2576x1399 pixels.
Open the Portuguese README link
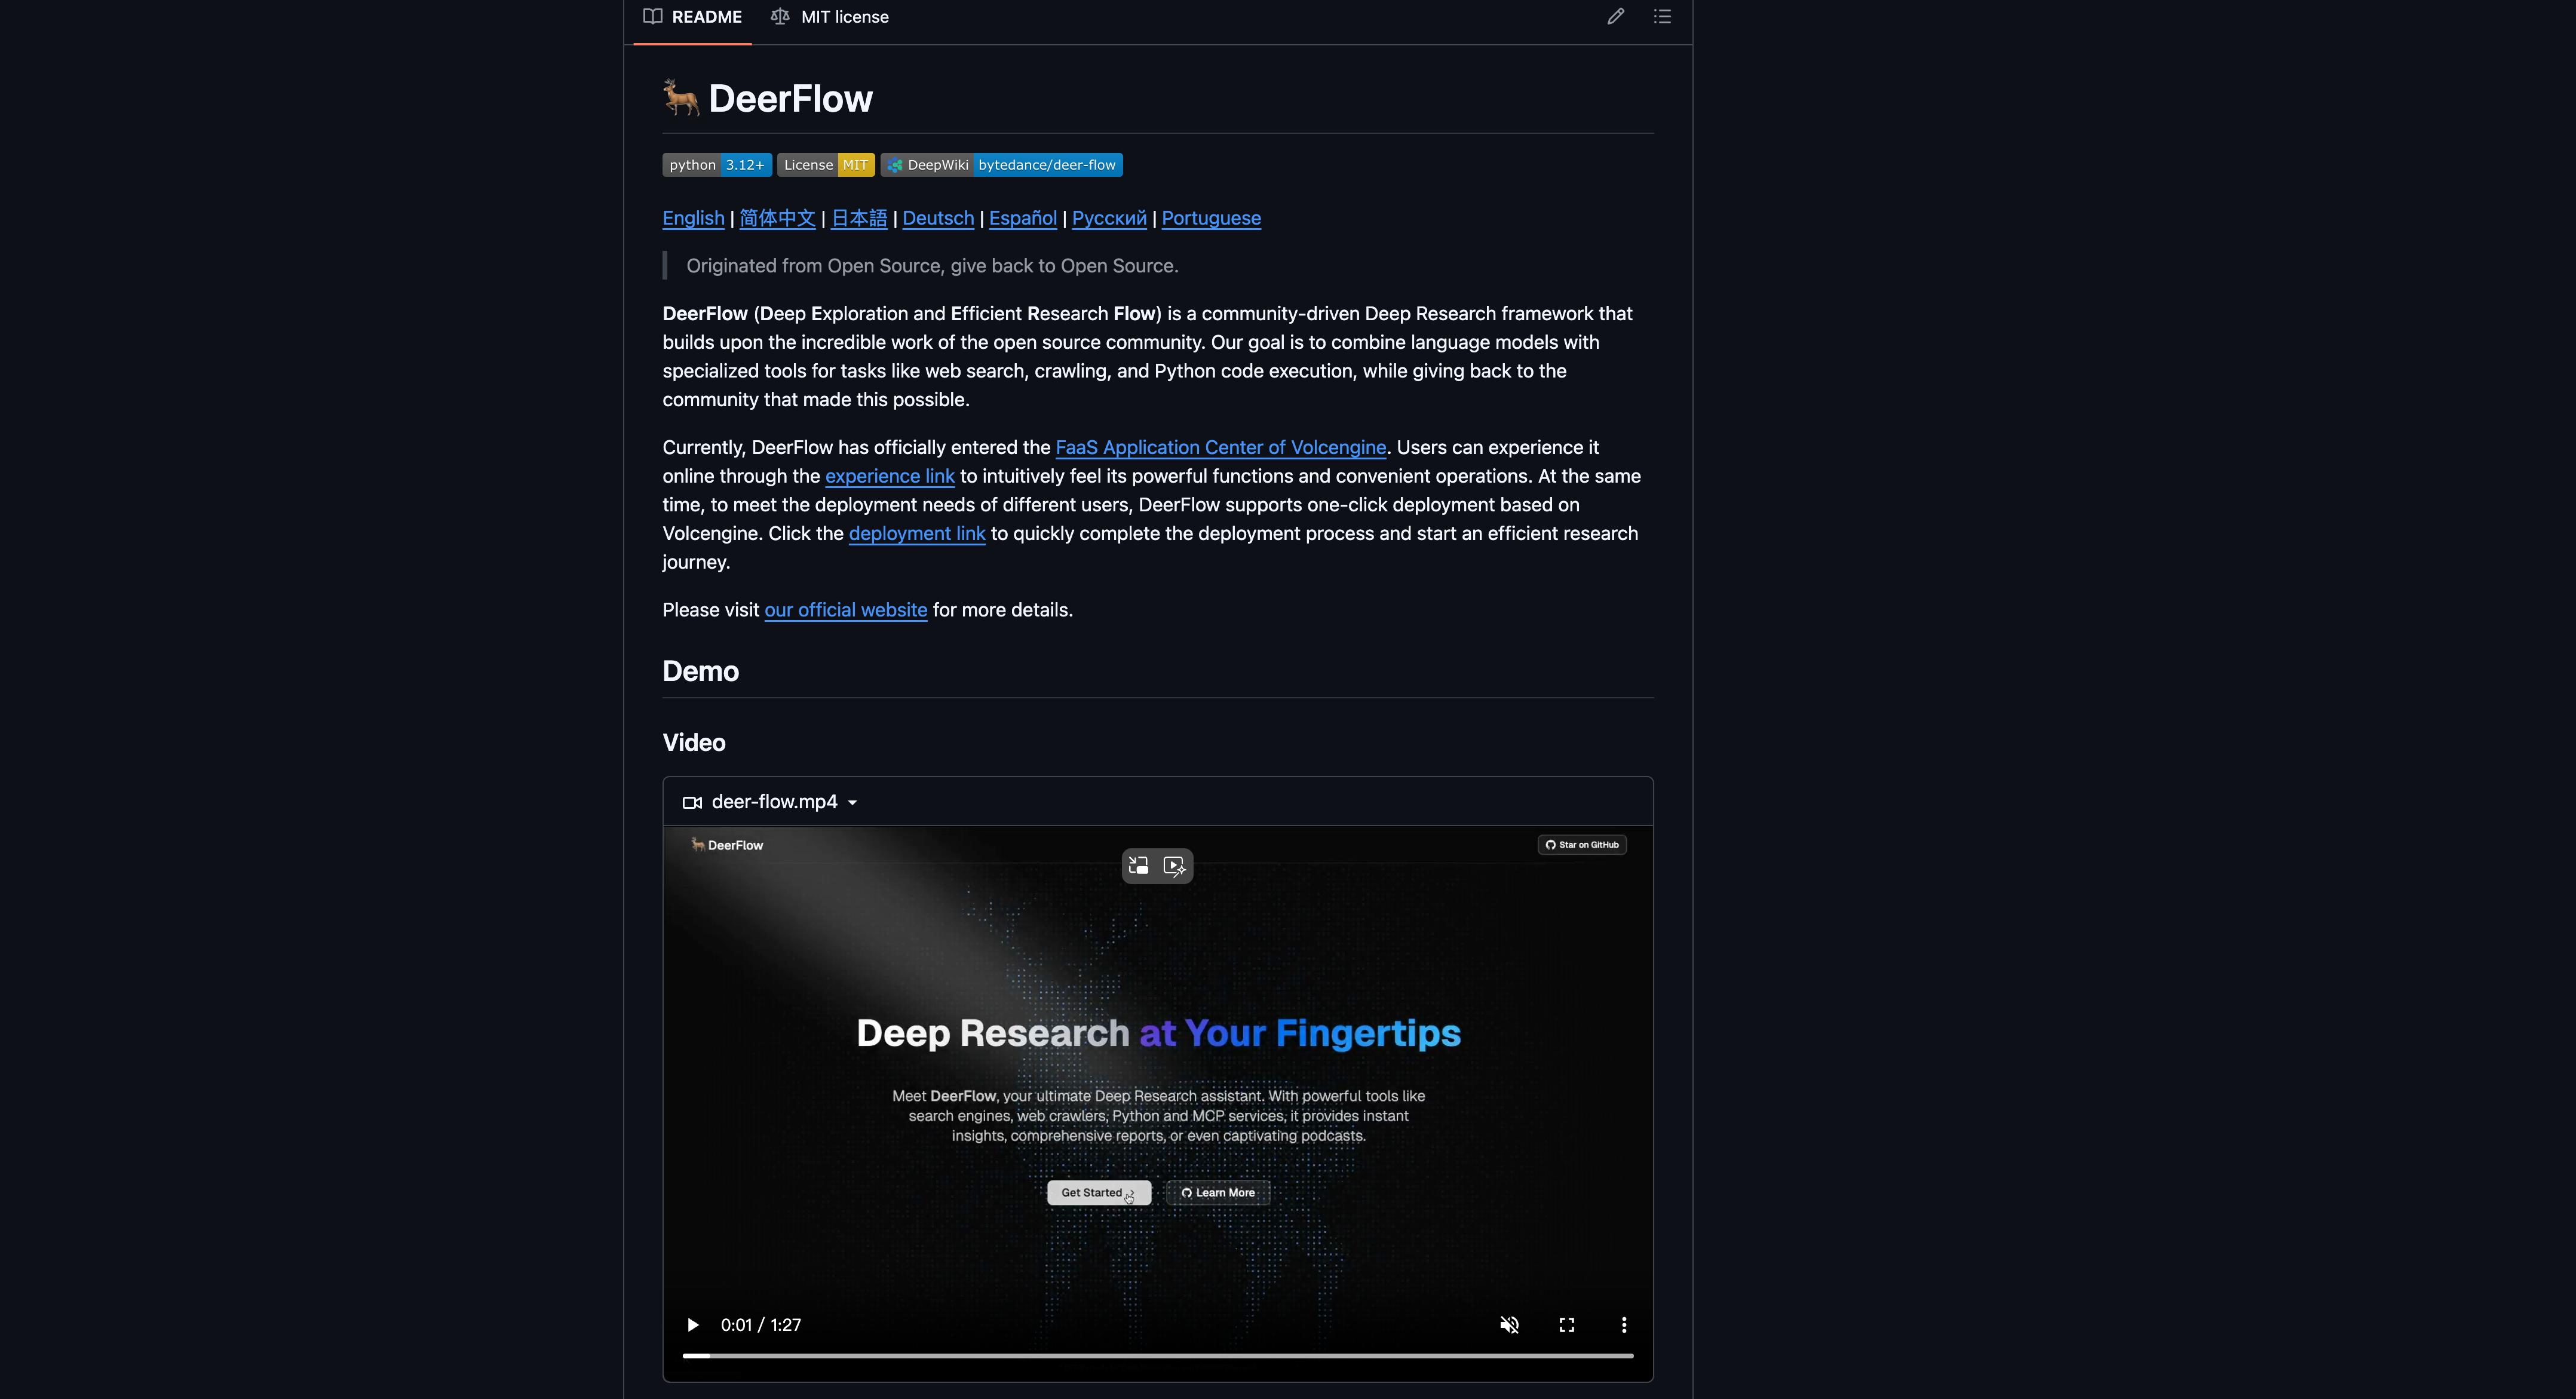[1211, 218]
